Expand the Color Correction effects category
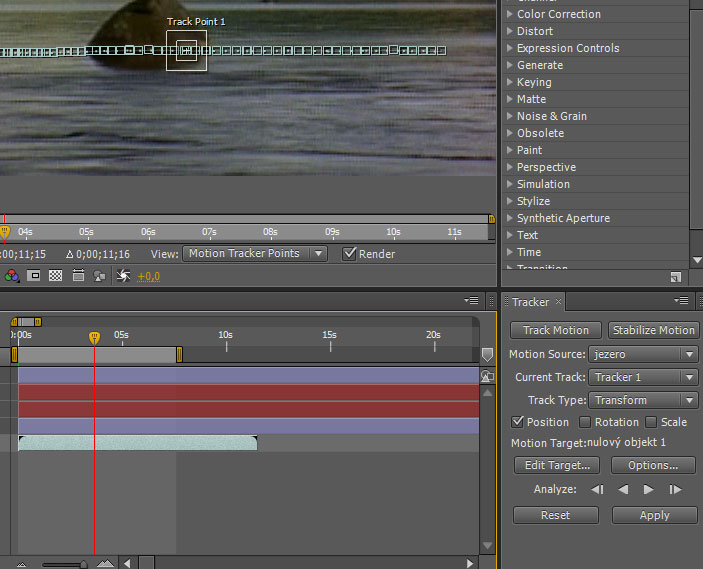 click(x=509, y=14)
